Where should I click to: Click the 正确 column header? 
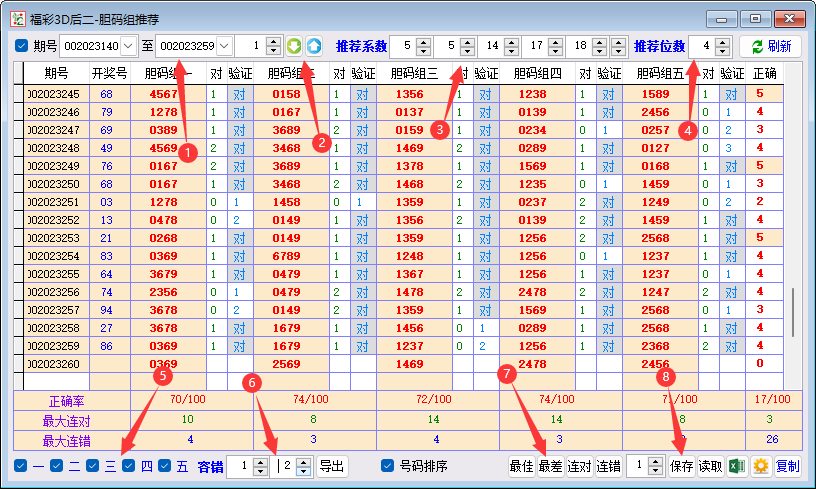coord(764,73)
